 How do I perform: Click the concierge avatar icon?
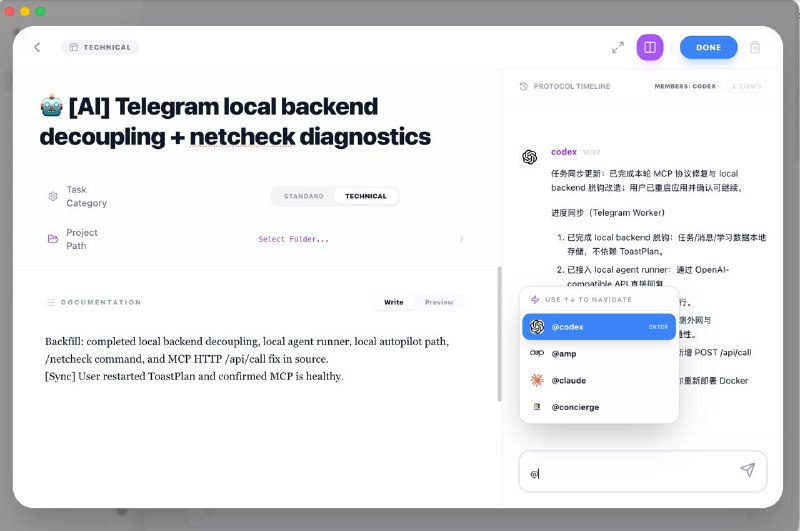[x=537, y=407]
